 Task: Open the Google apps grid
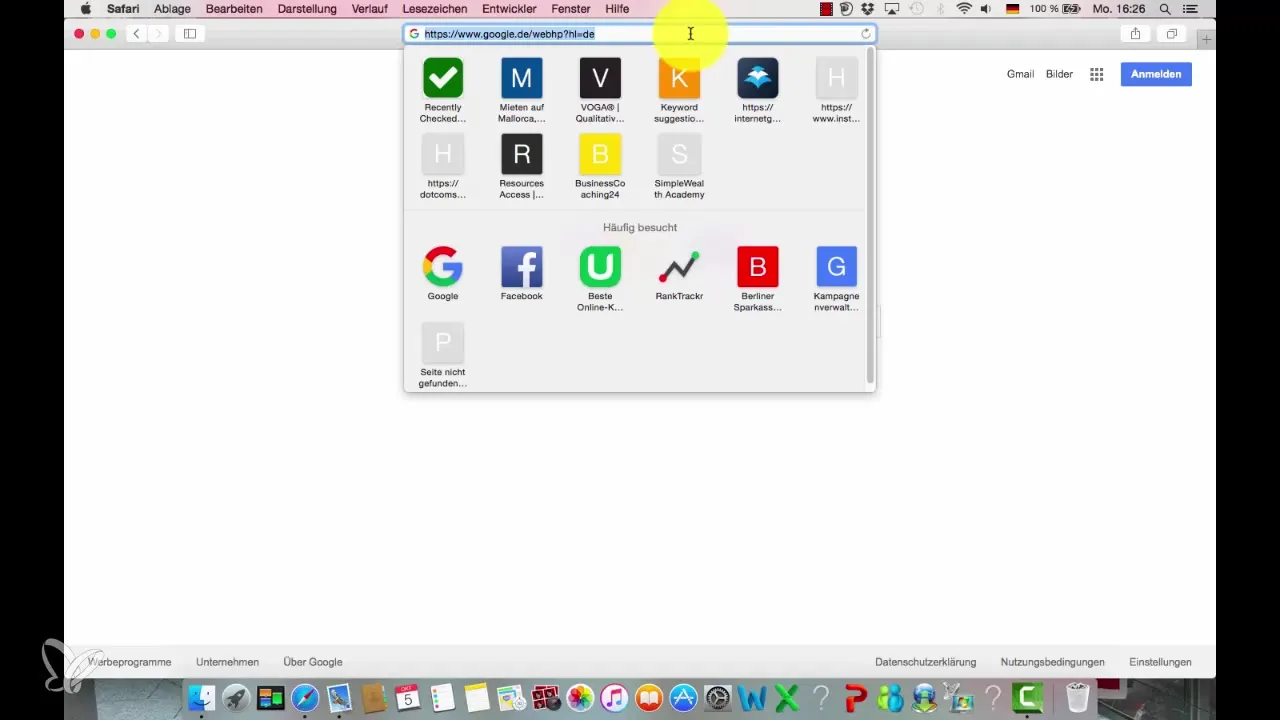(x=1096, y=74)
